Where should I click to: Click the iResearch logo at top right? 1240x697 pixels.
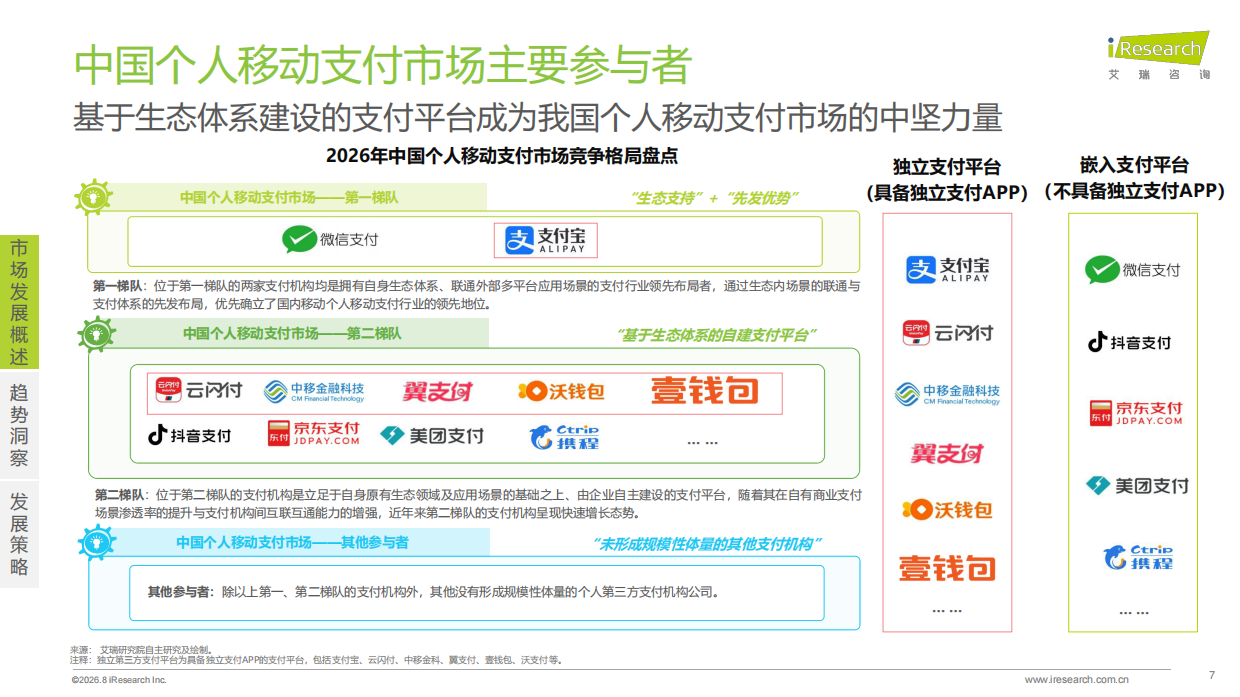pos(1158,56)
